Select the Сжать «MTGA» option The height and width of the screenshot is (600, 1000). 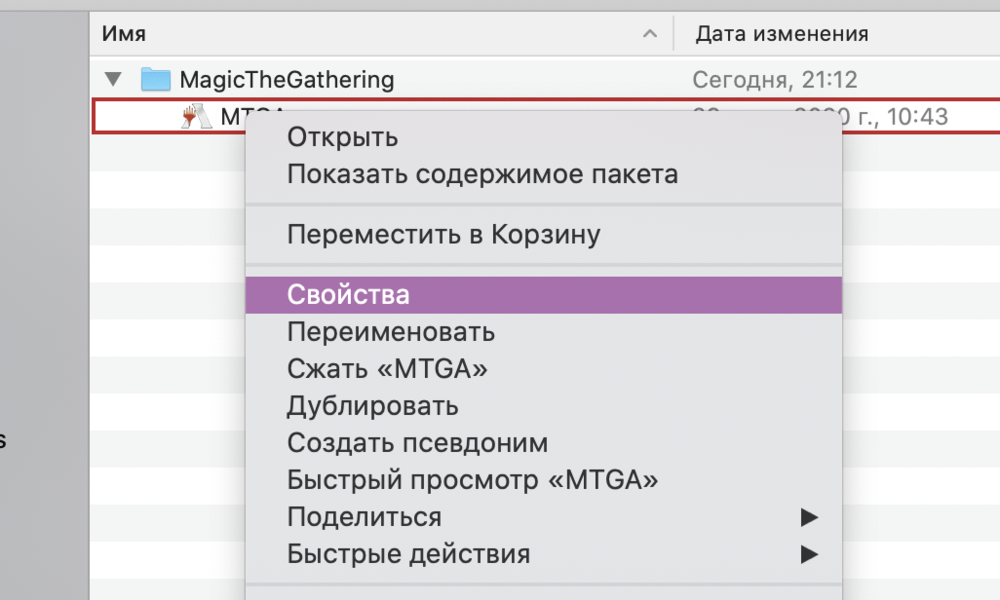coord(387,369)
